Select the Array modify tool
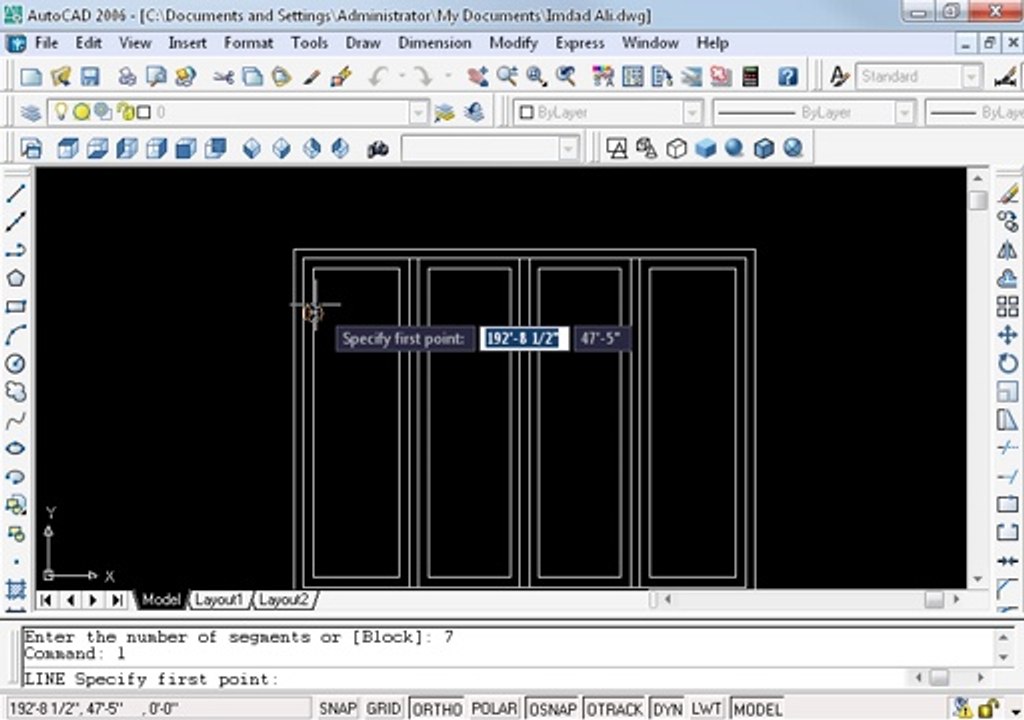 click(1007, 306)
